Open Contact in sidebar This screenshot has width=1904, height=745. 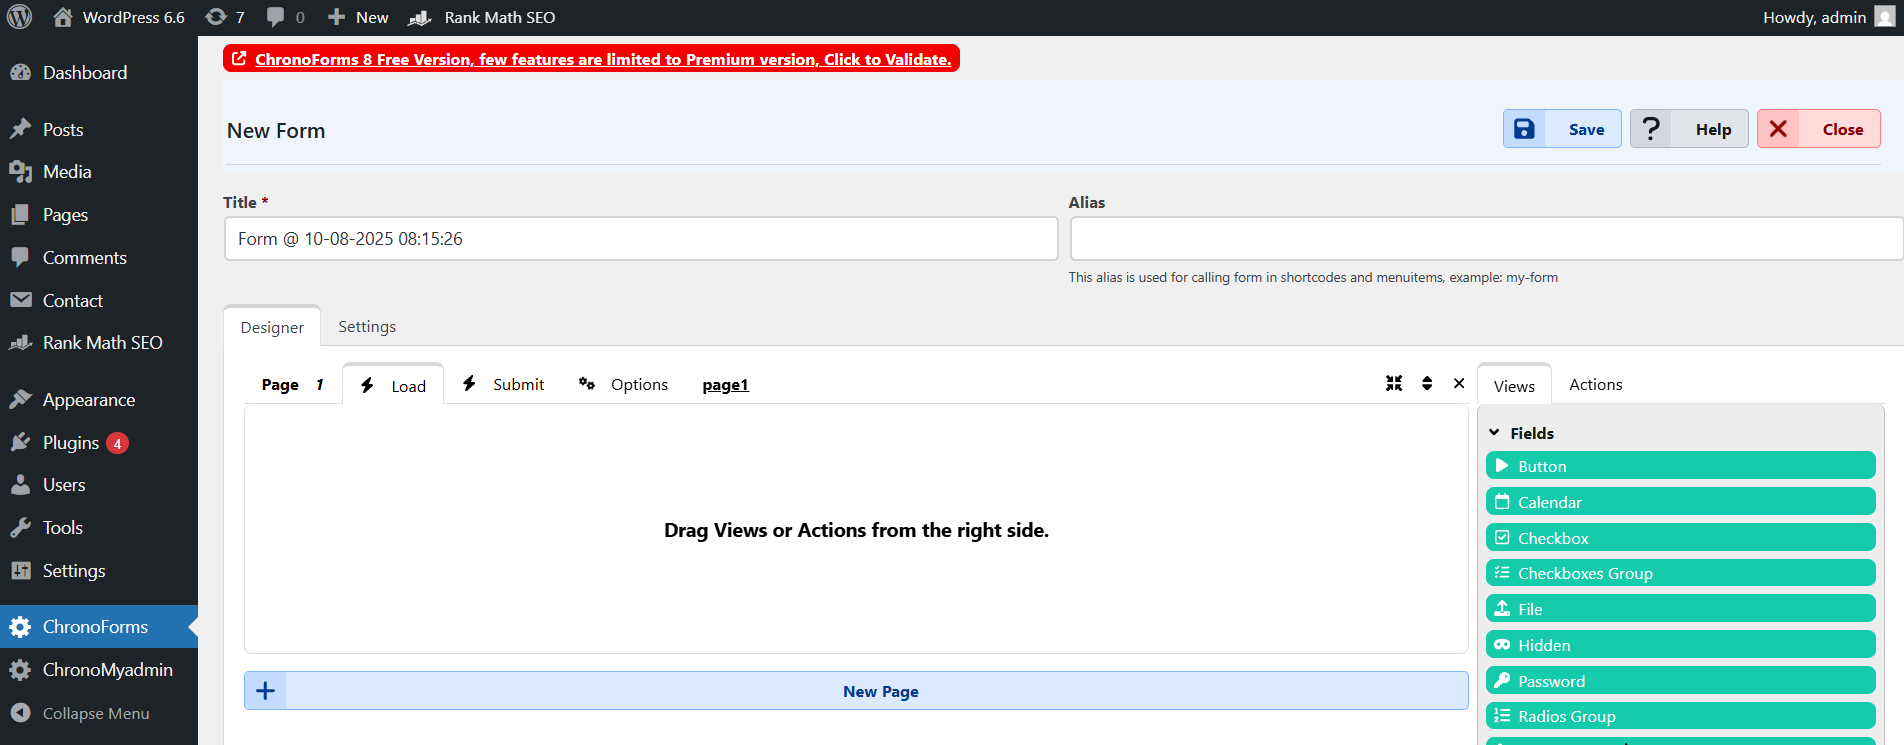[98, 301]
